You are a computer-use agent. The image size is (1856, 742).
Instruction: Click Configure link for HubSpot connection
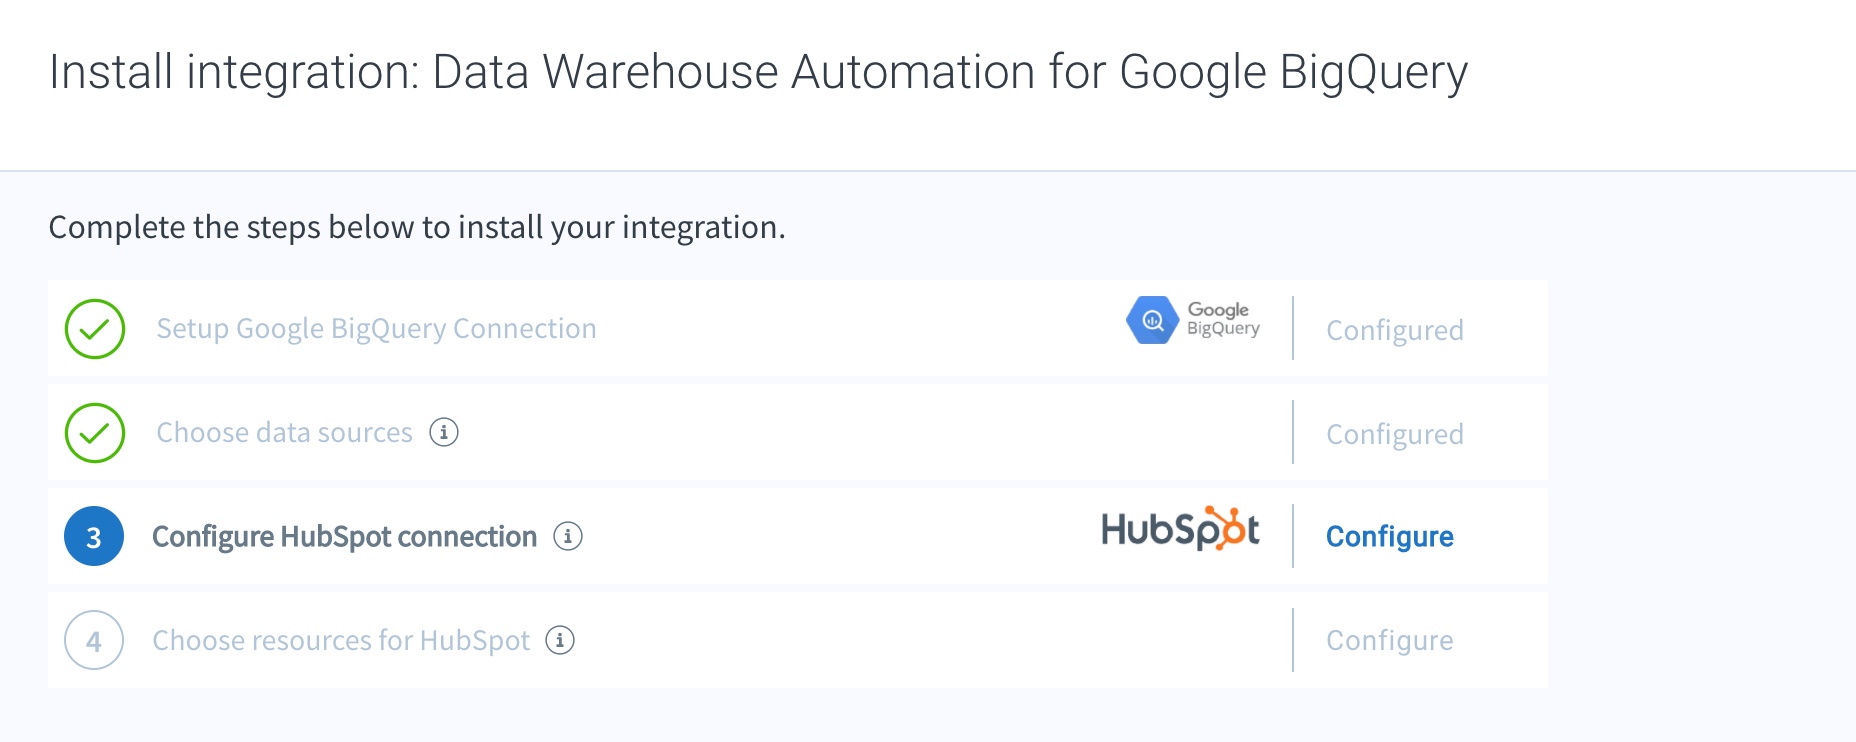1389,537
